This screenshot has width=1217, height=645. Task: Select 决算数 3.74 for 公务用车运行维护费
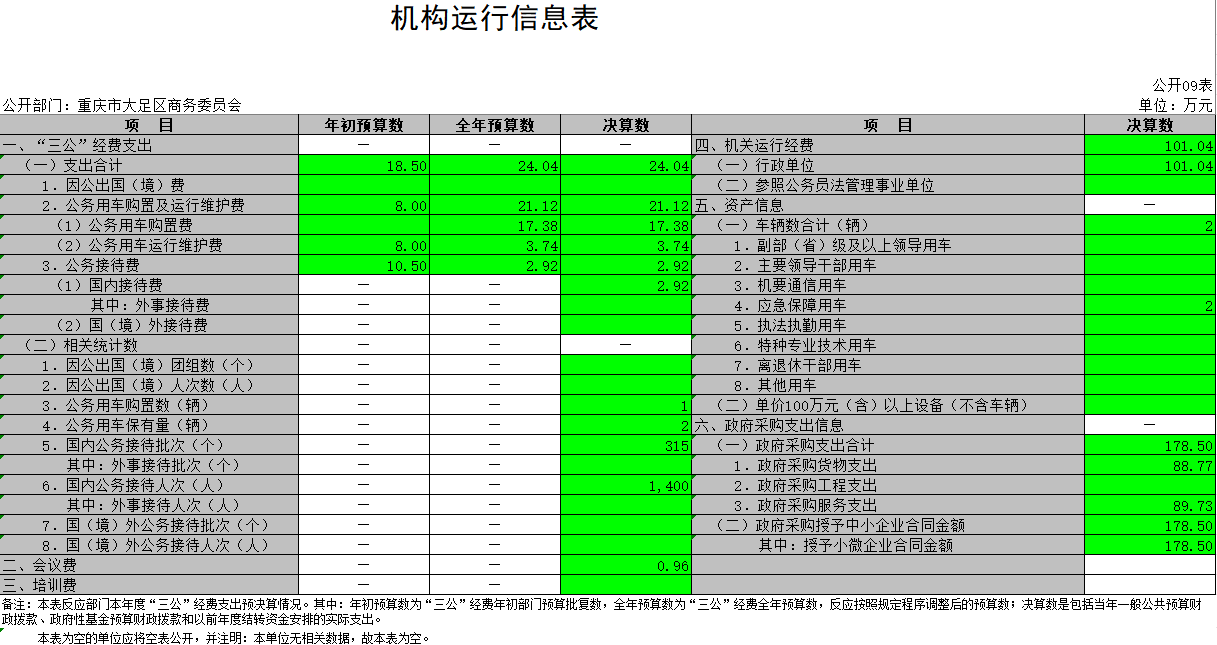(x=626, y=245)
